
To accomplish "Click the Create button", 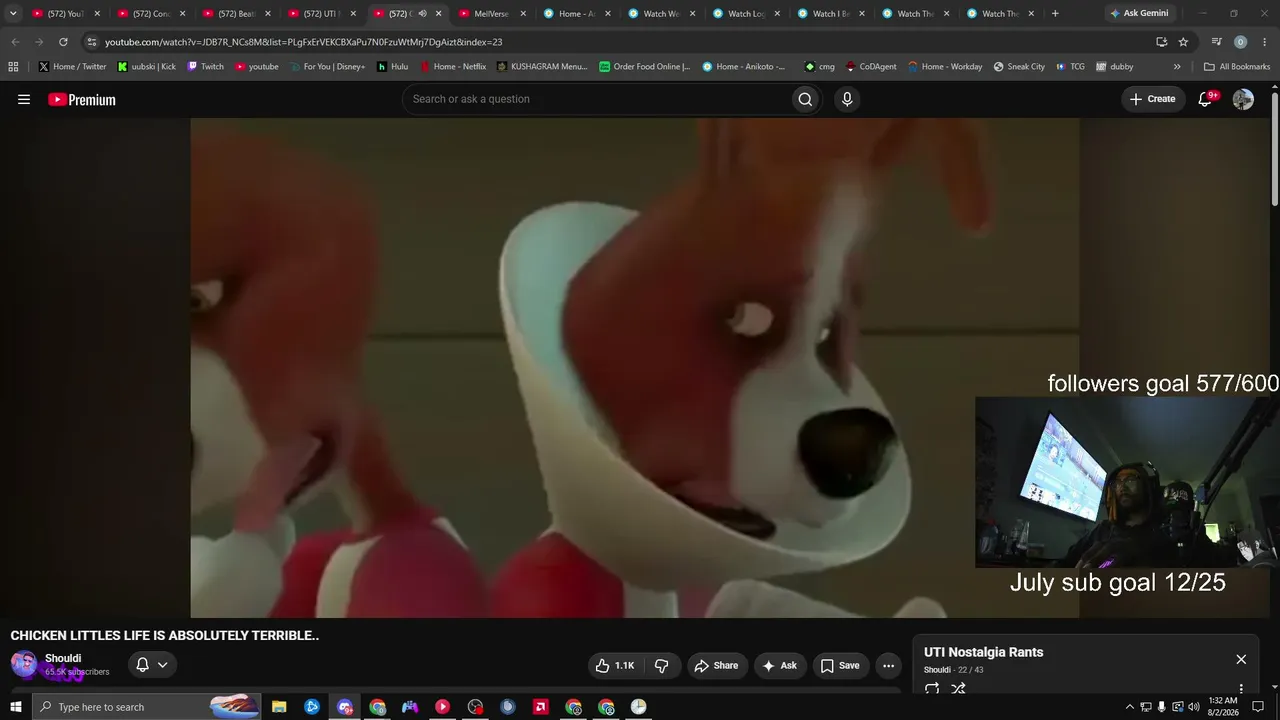I will [x=1152, y=99].
